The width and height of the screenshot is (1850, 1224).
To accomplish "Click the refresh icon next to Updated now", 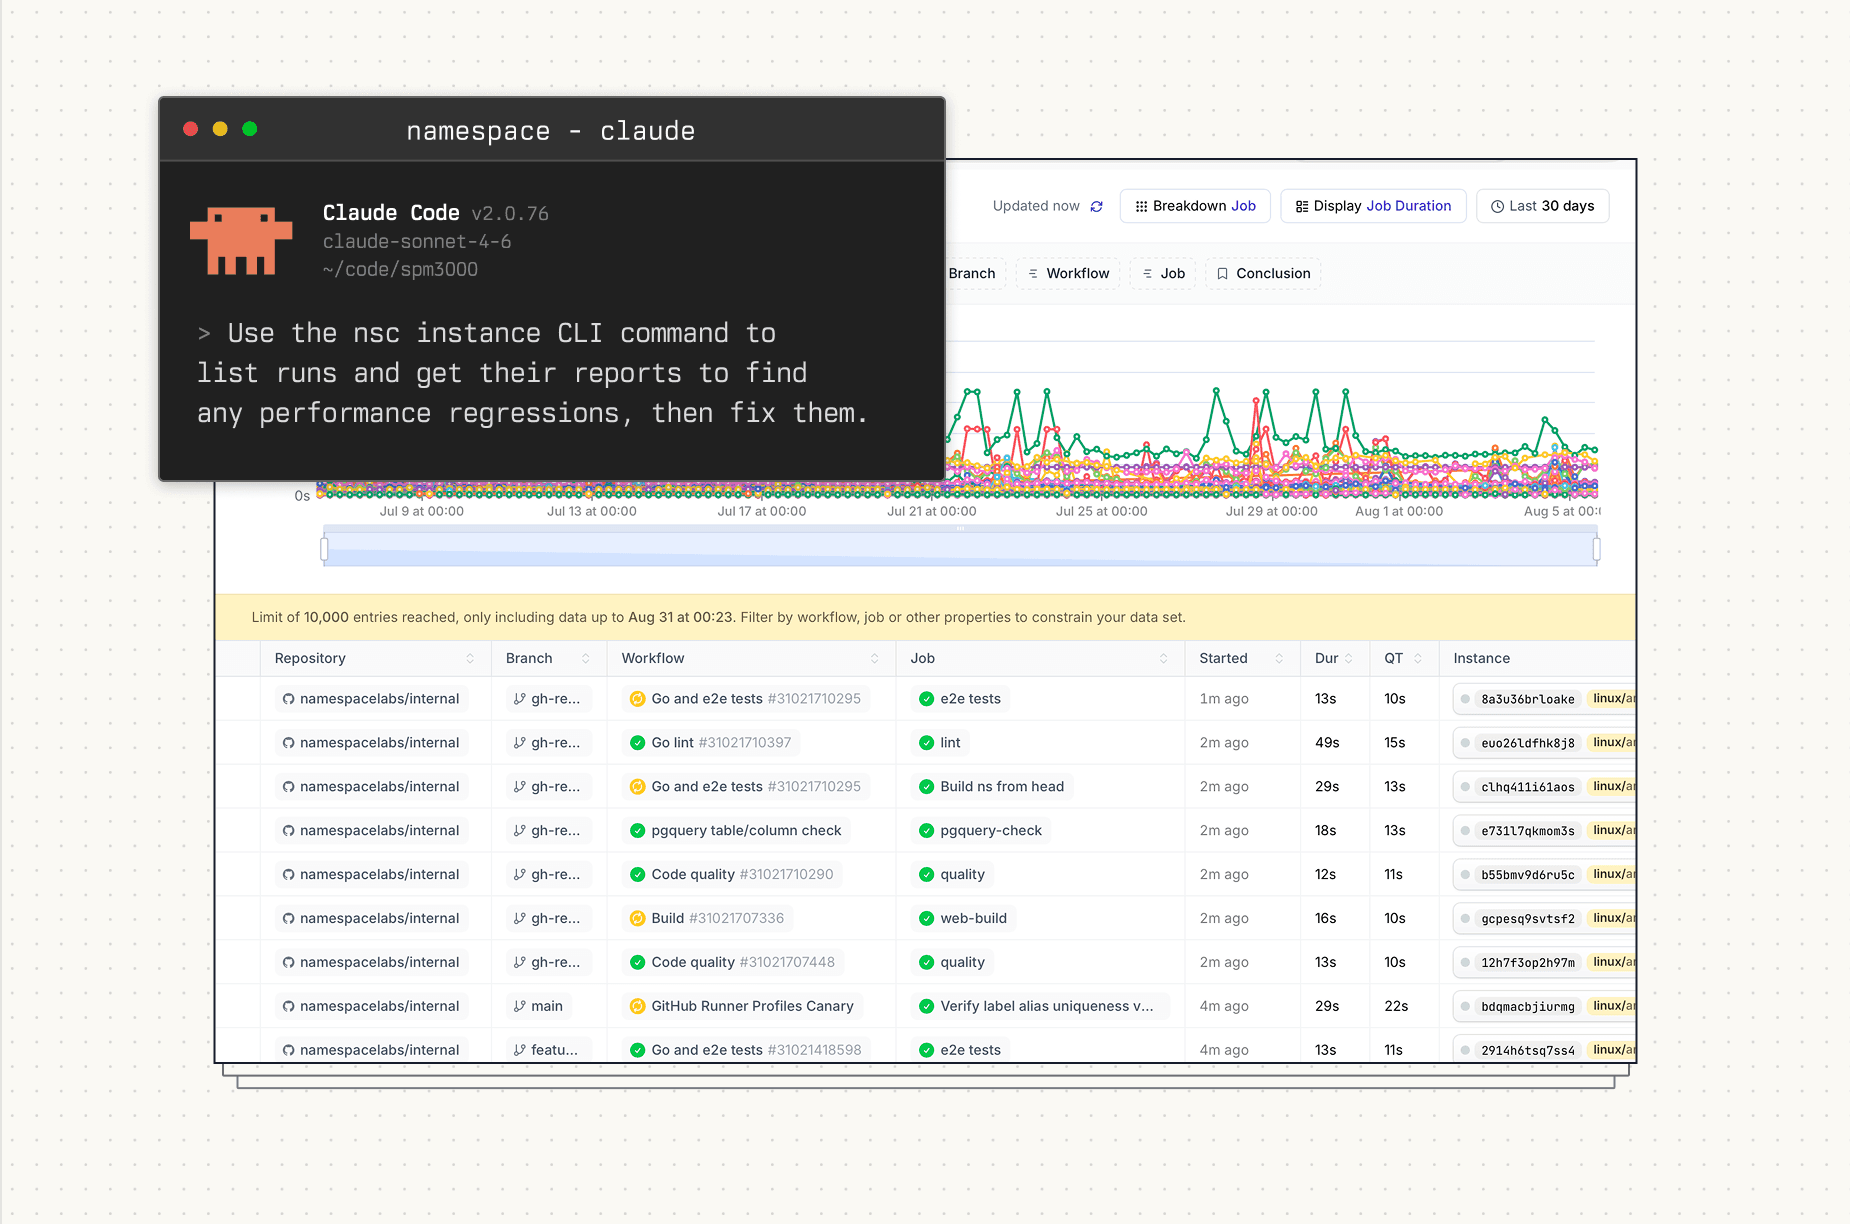I will point(1096,206).
